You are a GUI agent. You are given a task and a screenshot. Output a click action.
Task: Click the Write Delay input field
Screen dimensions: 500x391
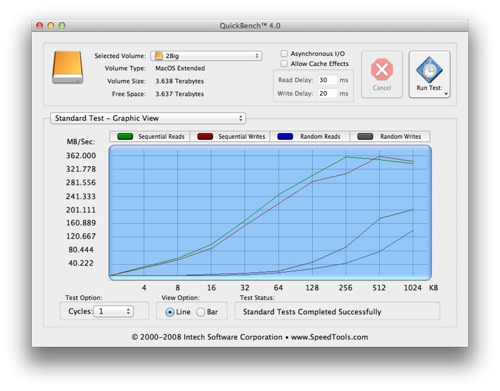pos(327,93)
